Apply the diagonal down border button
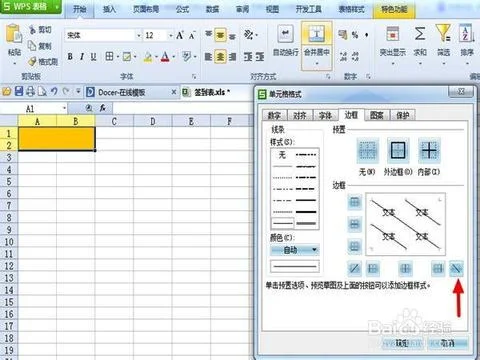This screenshot has width=480, height=360. coord(456,268)
